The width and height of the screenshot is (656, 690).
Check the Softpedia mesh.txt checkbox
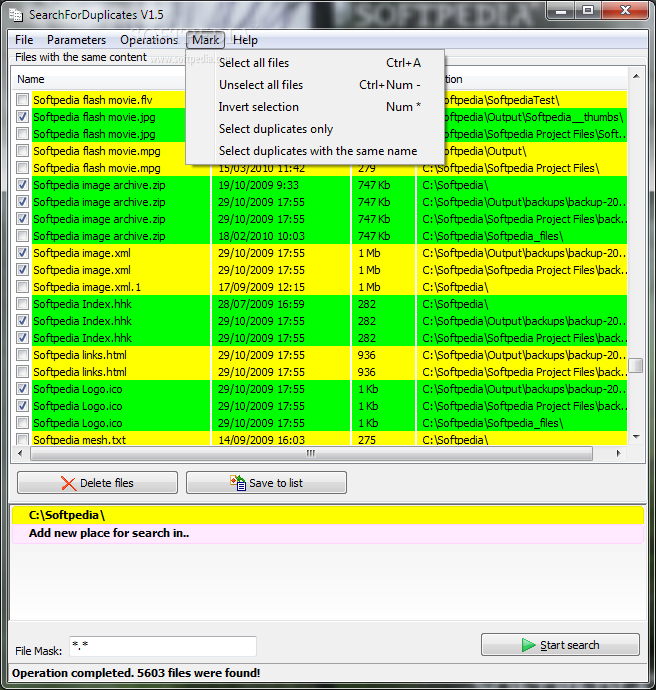click(x=22, y=440)
